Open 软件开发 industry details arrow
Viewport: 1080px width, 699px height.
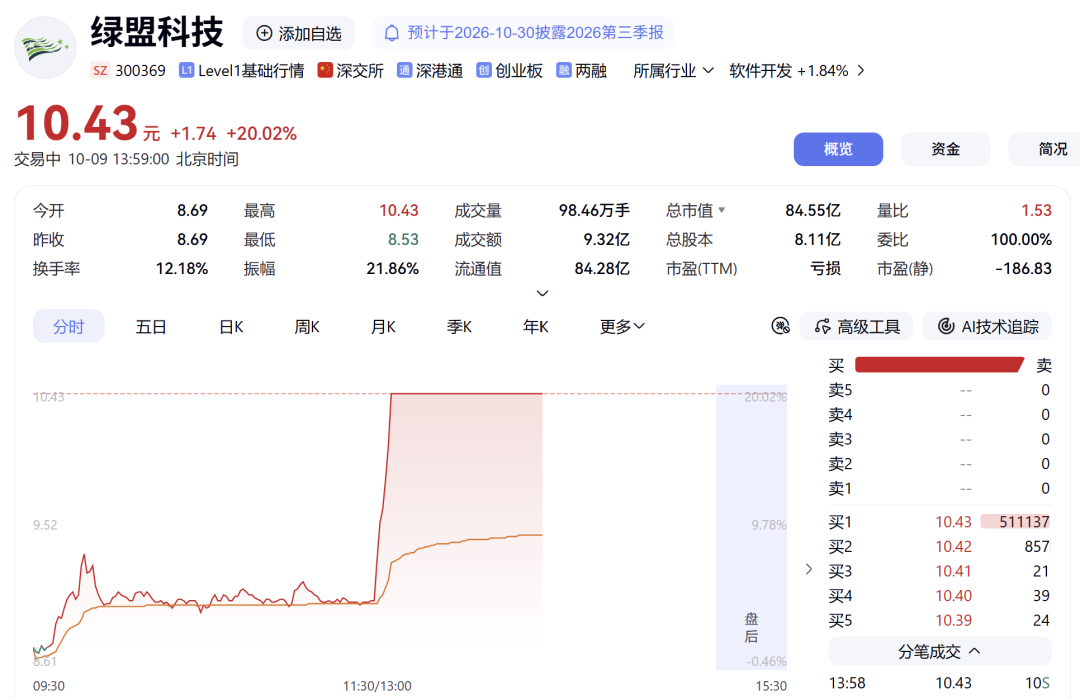coord(861,70)
